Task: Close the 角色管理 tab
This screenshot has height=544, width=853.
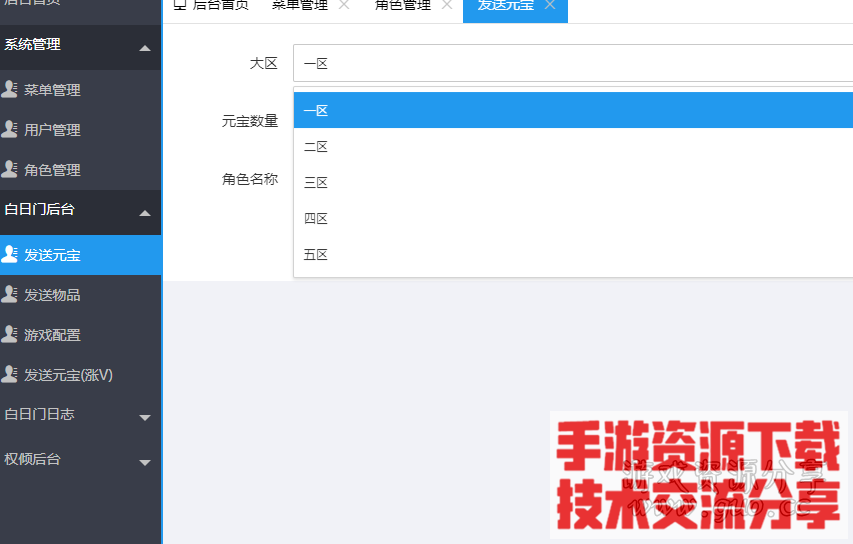Action: (447, 5)
